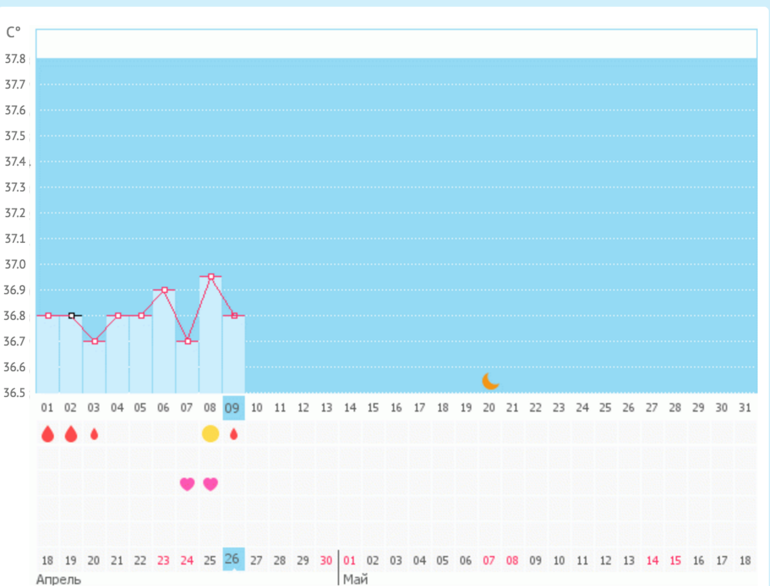
Task: Click the 37.0 temperature axis label
Action: 15,265
